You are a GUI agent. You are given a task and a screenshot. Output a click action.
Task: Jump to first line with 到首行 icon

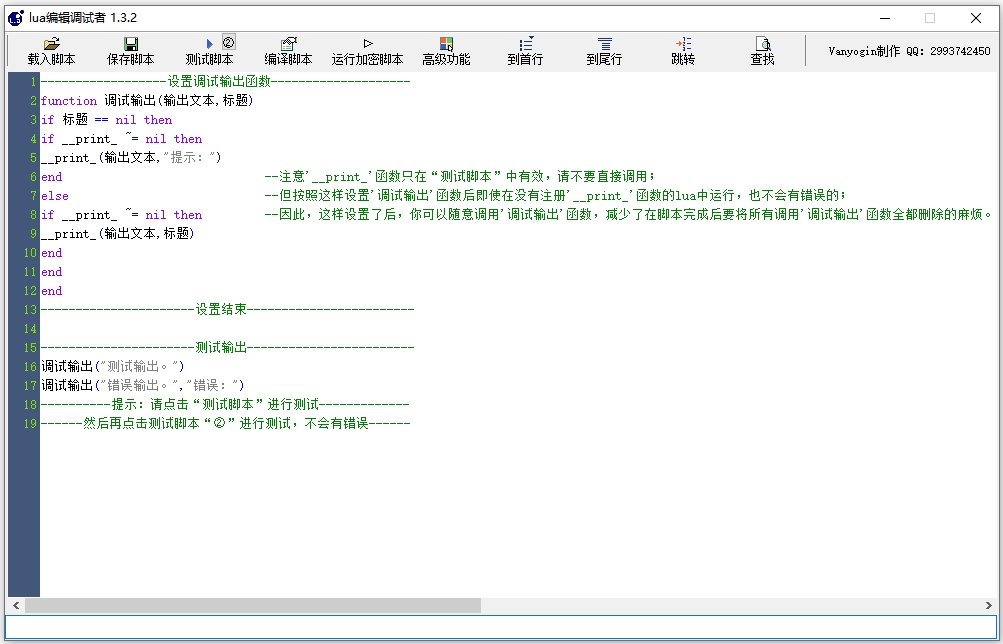[x=525, y=44]
